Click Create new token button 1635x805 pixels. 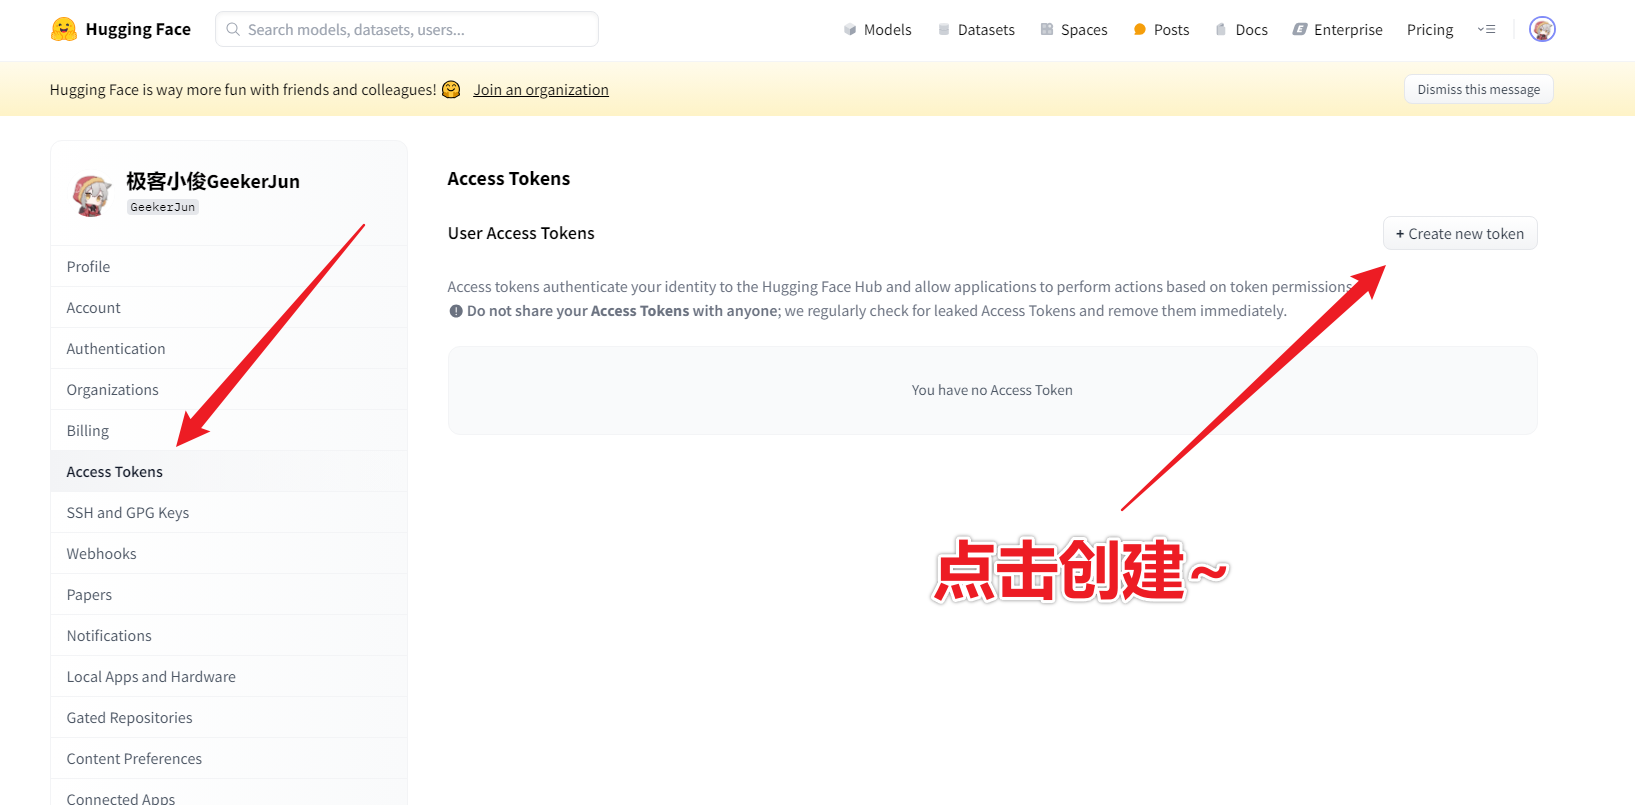pos(1460,233)
